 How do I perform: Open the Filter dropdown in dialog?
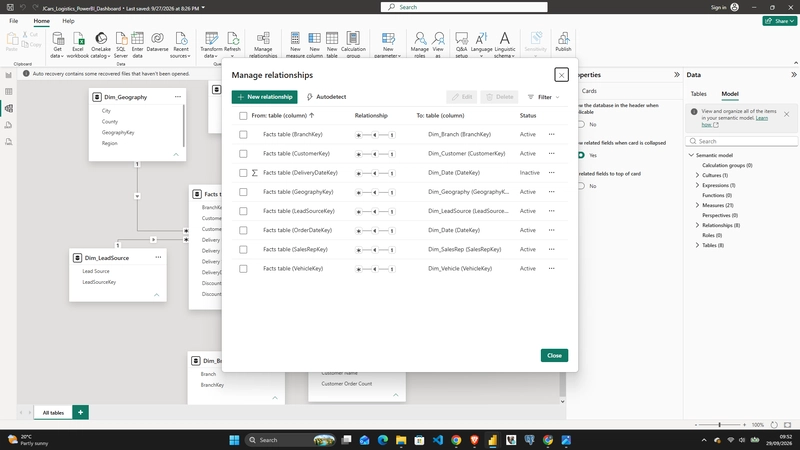(x=543, y=97)
